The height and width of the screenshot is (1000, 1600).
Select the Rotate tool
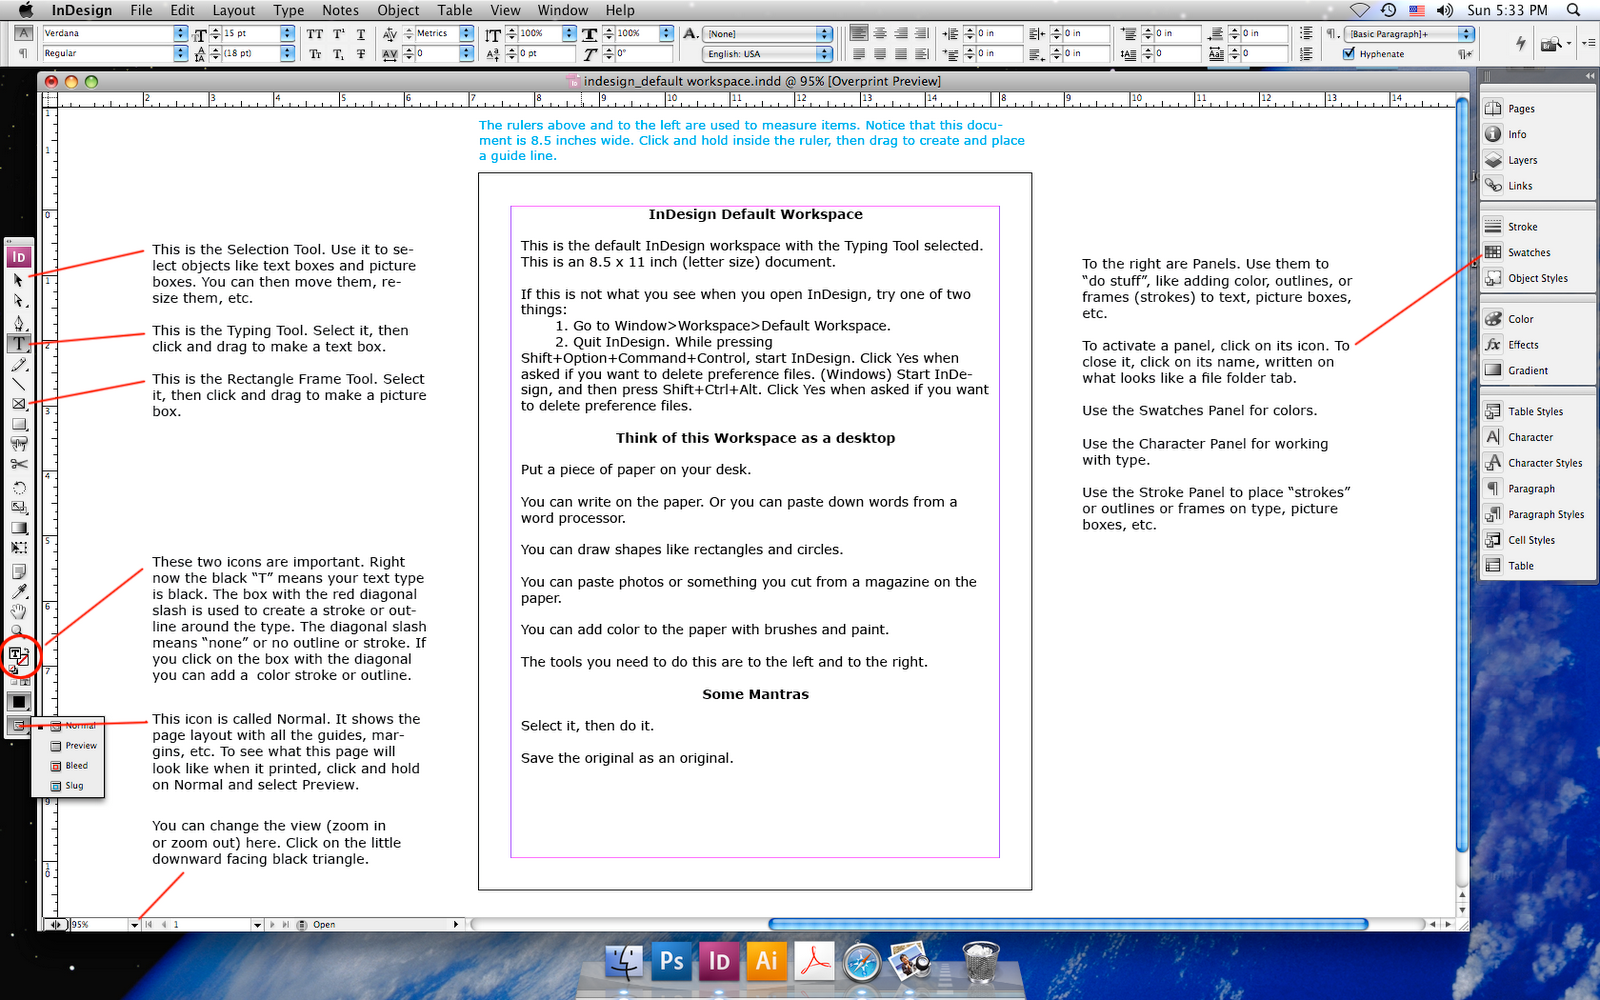tap(18, 488)
